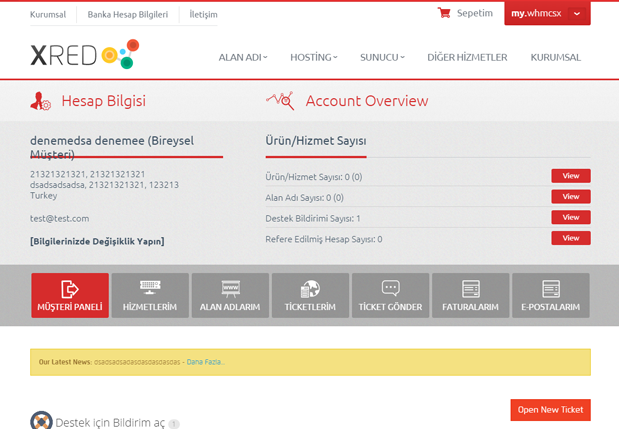Go to Diğer Hizmetler menu item

[x=467, y=58]
